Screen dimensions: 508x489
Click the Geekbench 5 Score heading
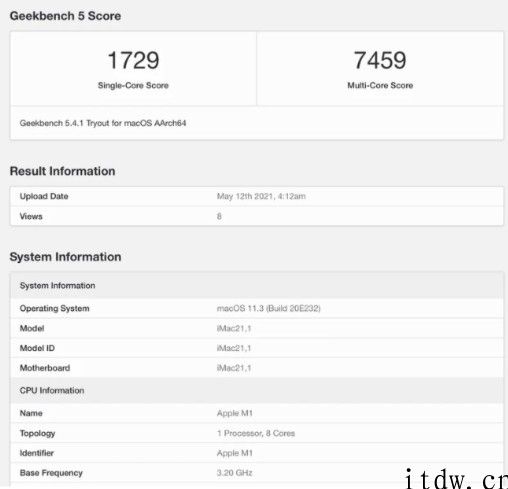pyautogui.click(x=65, y=16)
